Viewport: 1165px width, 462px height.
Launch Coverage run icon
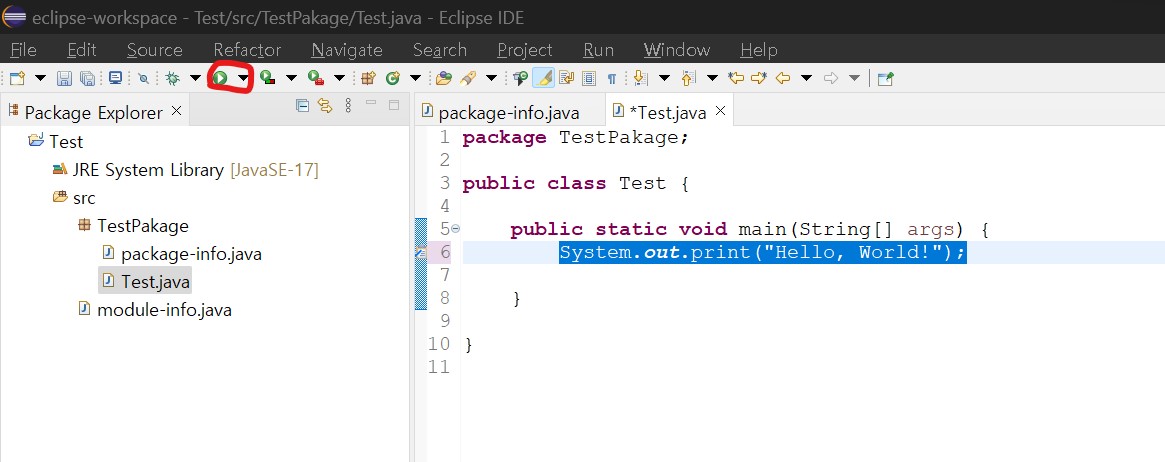point(268,77)
